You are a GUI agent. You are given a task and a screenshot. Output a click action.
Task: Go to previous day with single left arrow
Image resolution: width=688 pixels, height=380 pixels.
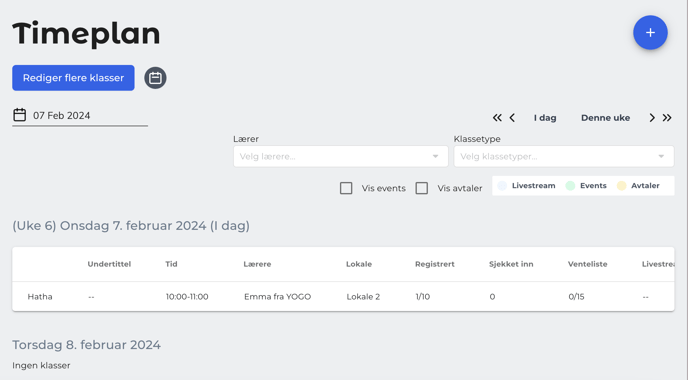point(512,118)
